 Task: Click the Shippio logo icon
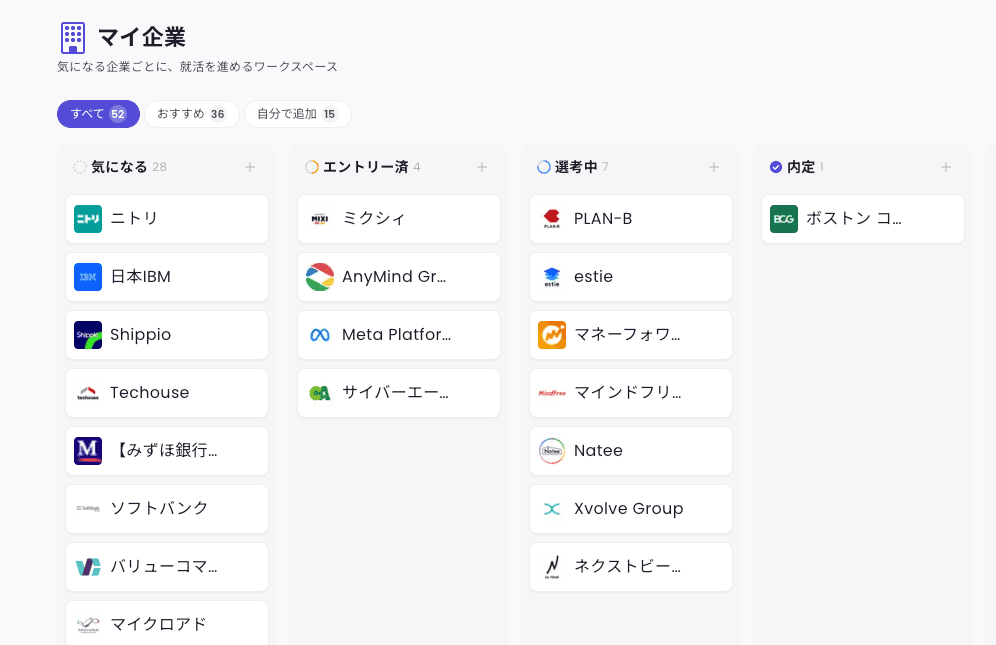pyautogui.click(x=88, y=335)
